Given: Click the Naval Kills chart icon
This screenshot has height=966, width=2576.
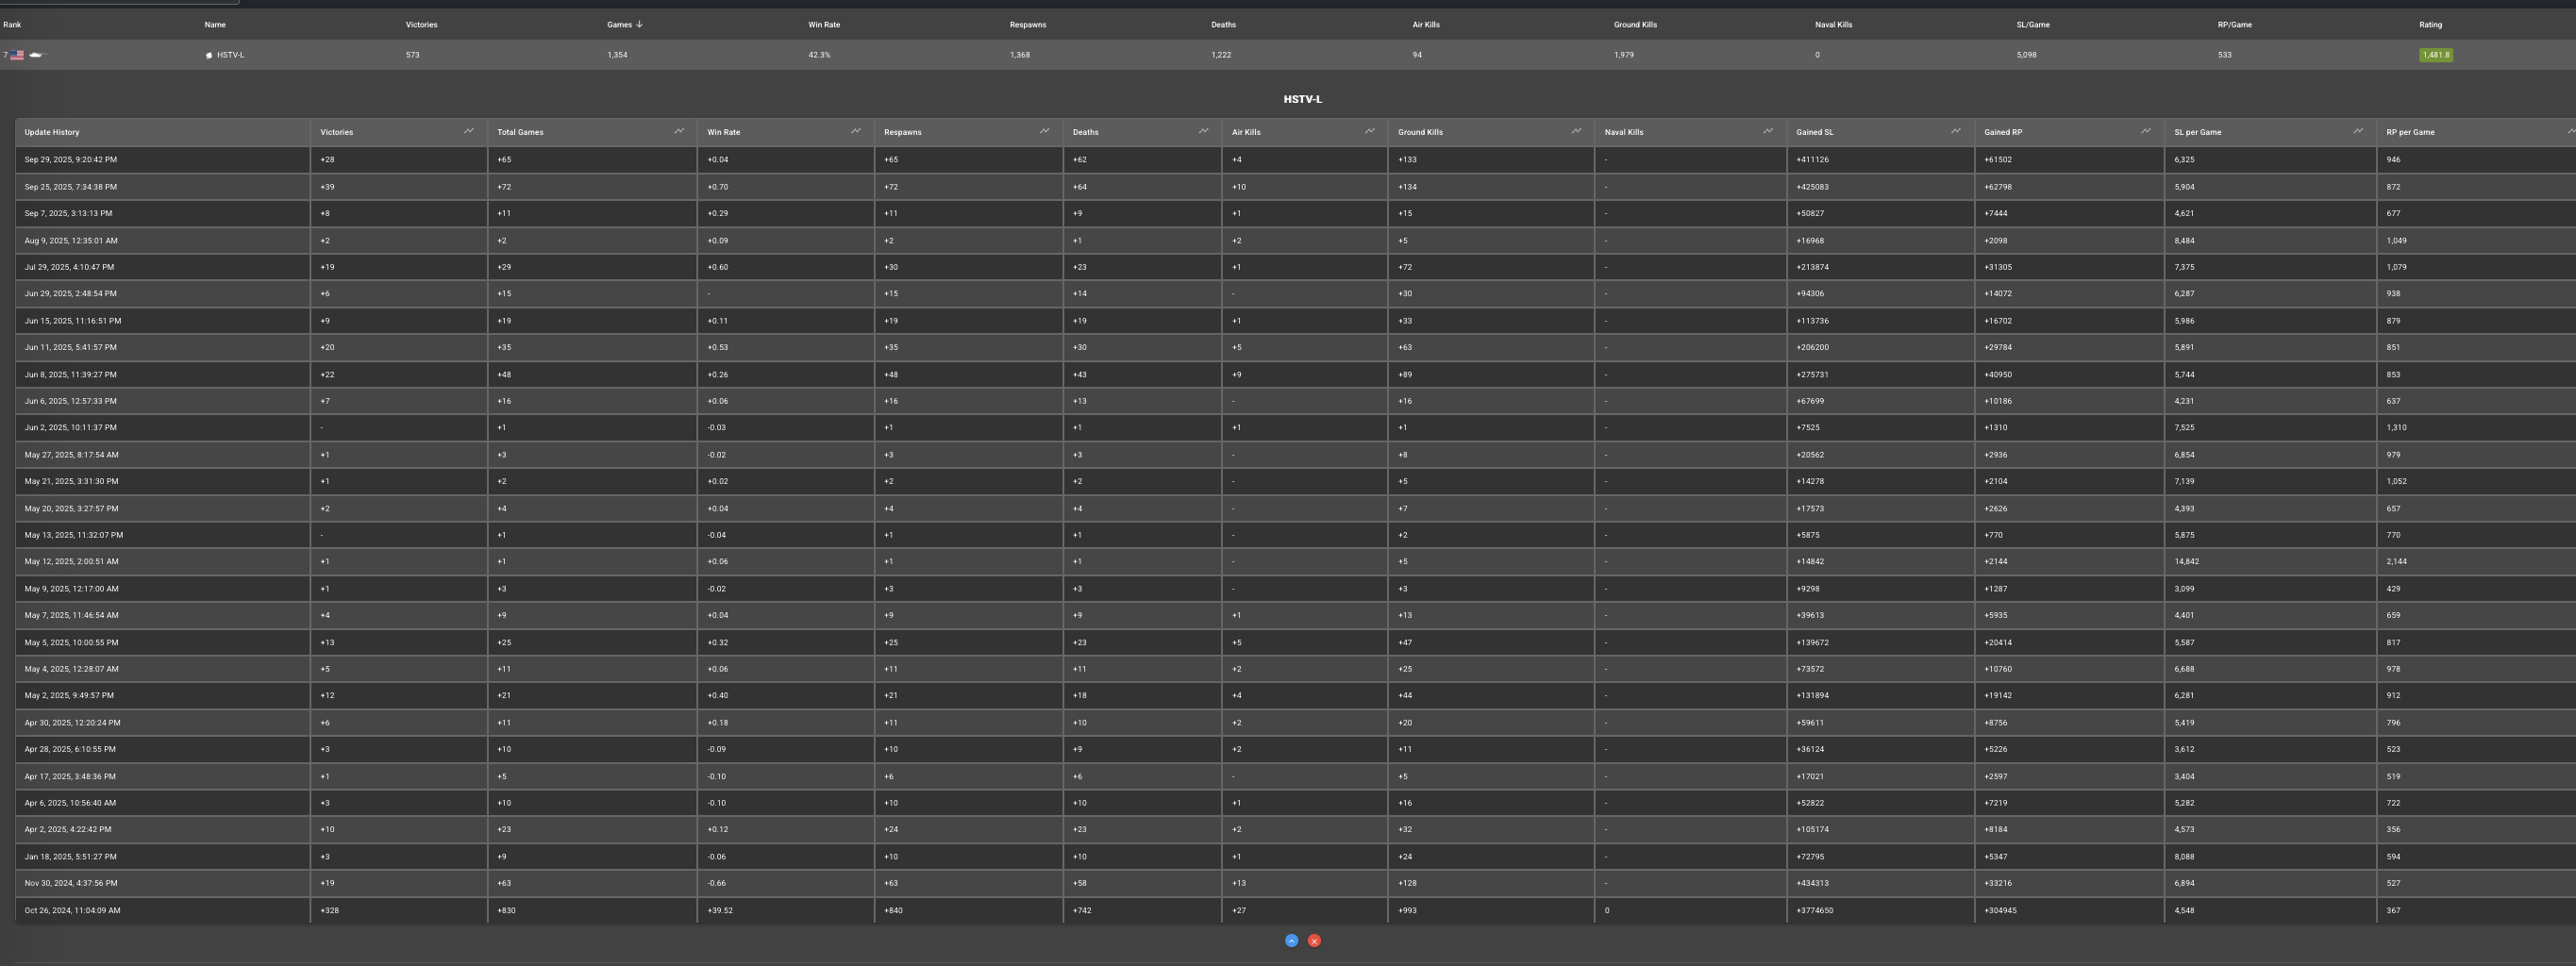Looking at the screenshot, I should click(1768, 131).
